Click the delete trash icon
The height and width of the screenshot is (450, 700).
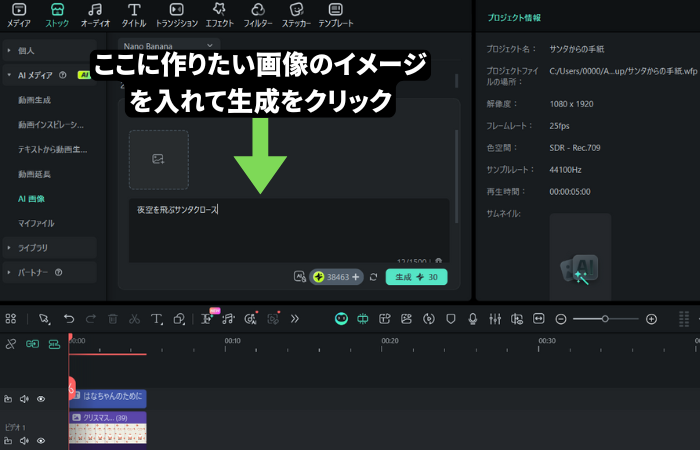click(x=113, y=319)
